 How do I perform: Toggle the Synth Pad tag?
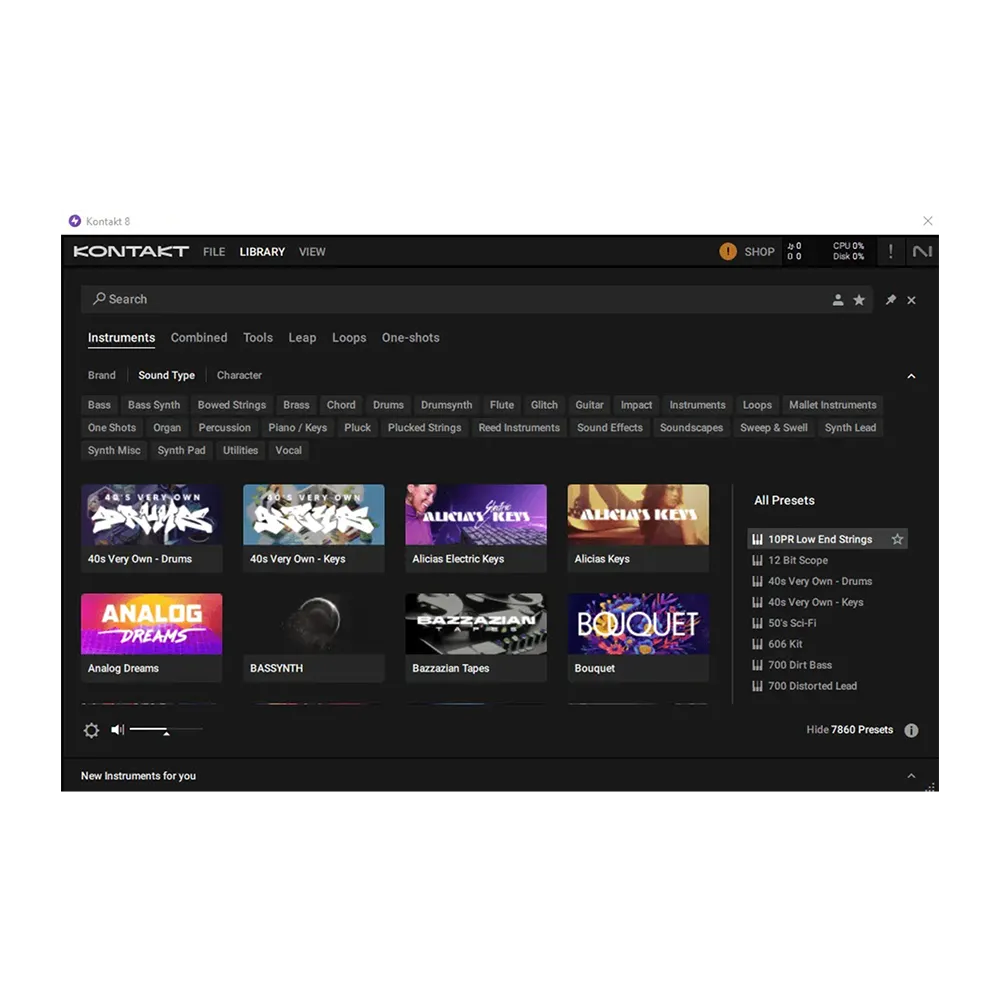click(181, 450)
